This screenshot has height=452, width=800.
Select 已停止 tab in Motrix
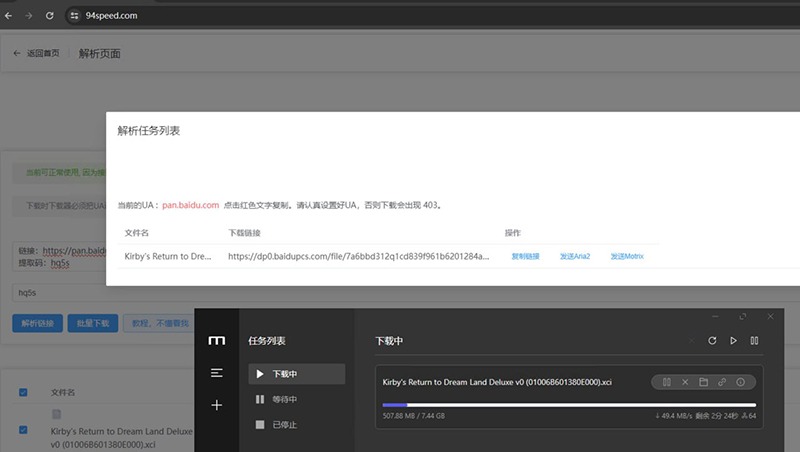click(296, 424)
